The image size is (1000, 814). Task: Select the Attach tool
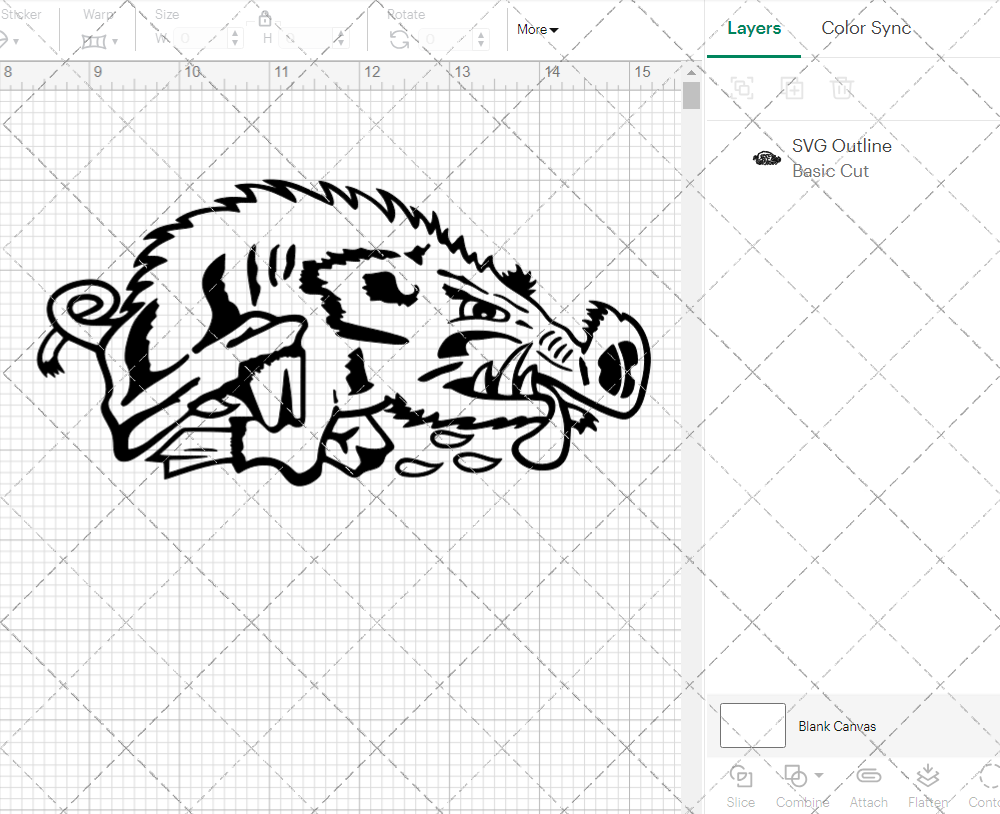pyautogui.click(x=868, y=785)
